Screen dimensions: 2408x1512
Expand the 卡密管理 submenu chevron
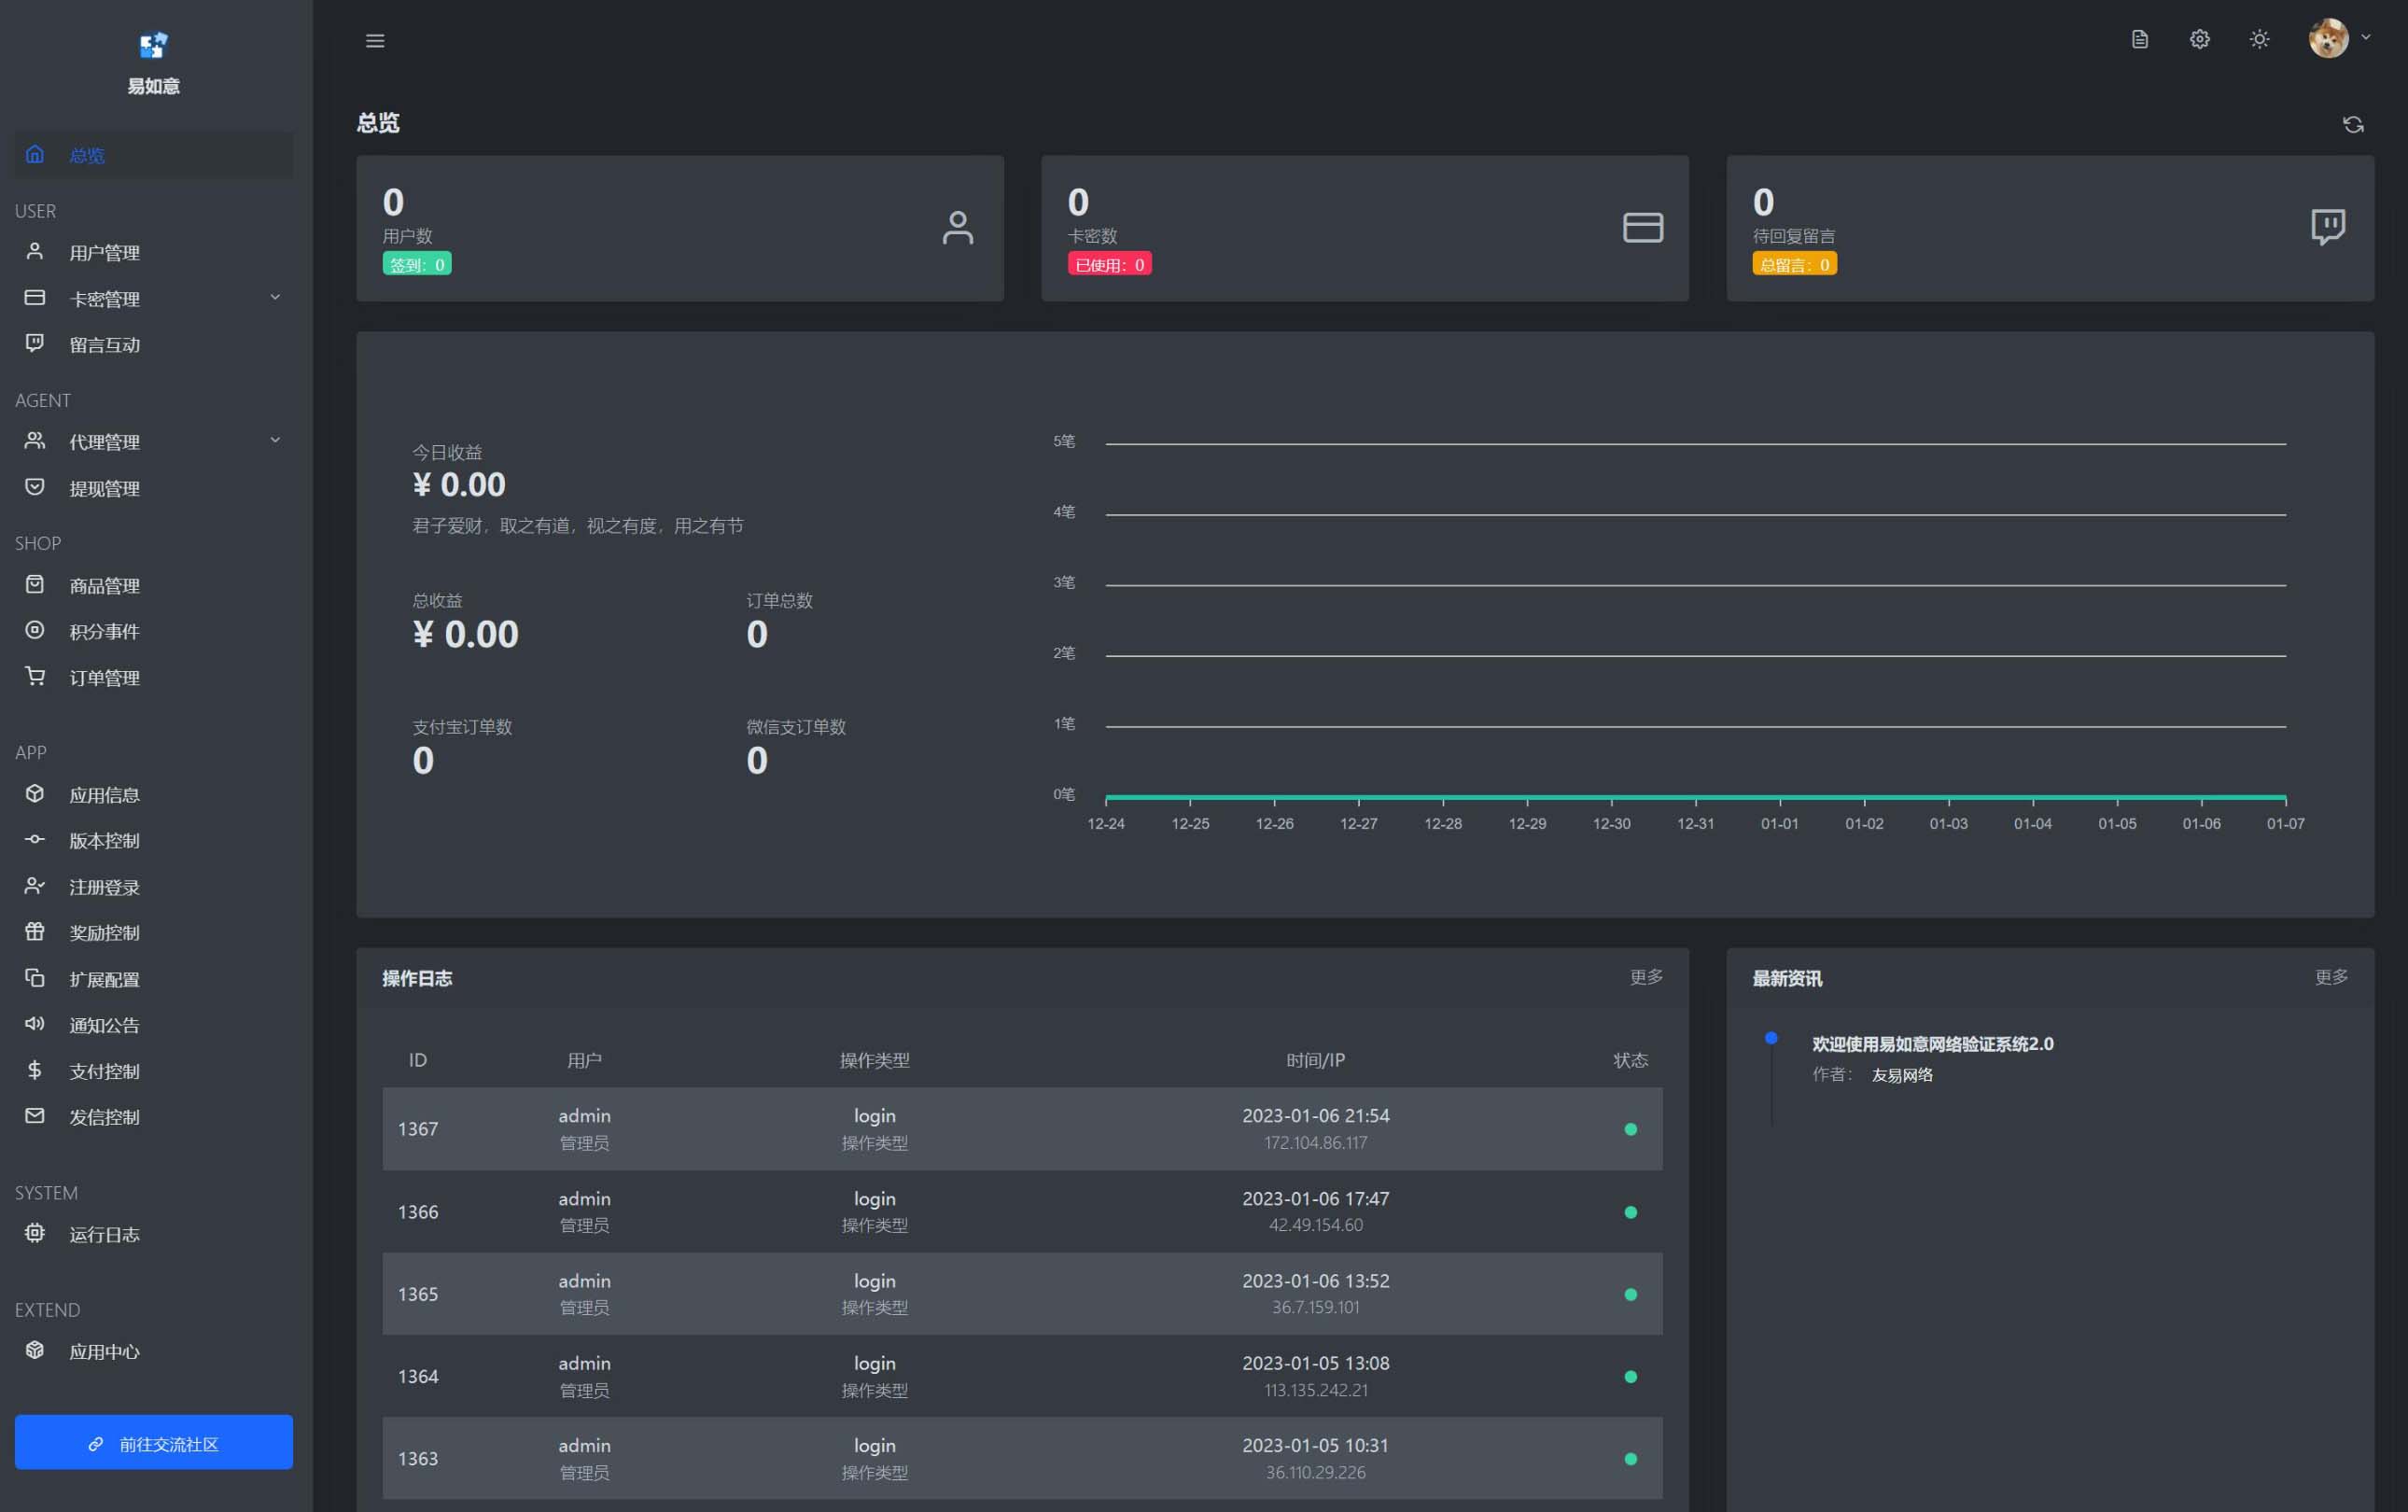pyautogui.click(x=275, y=297)
